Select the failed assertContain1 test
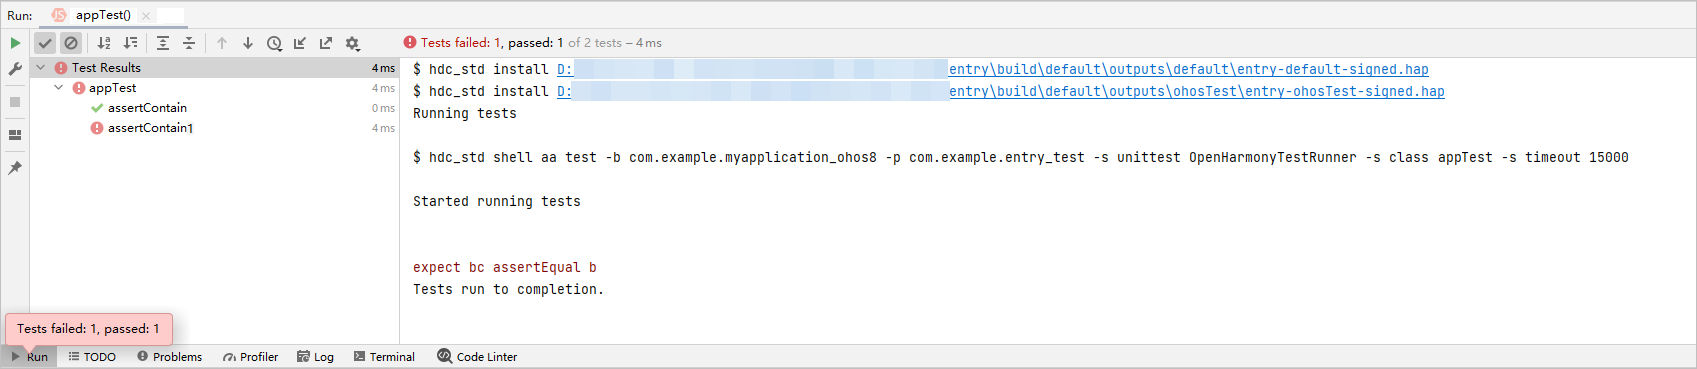The width and height of the screenshot is (1697, 369). click(151, 128)
